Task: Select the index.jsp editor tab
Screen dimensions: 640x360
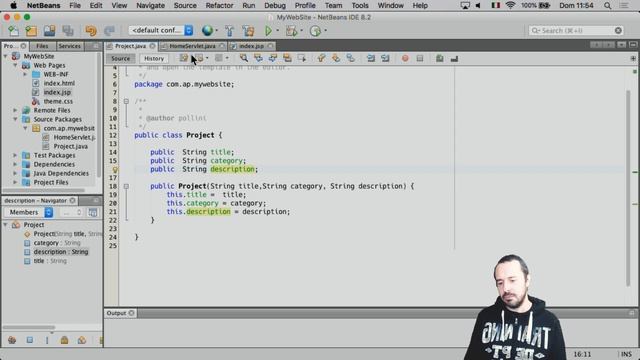Action: (x=251, y=46)
